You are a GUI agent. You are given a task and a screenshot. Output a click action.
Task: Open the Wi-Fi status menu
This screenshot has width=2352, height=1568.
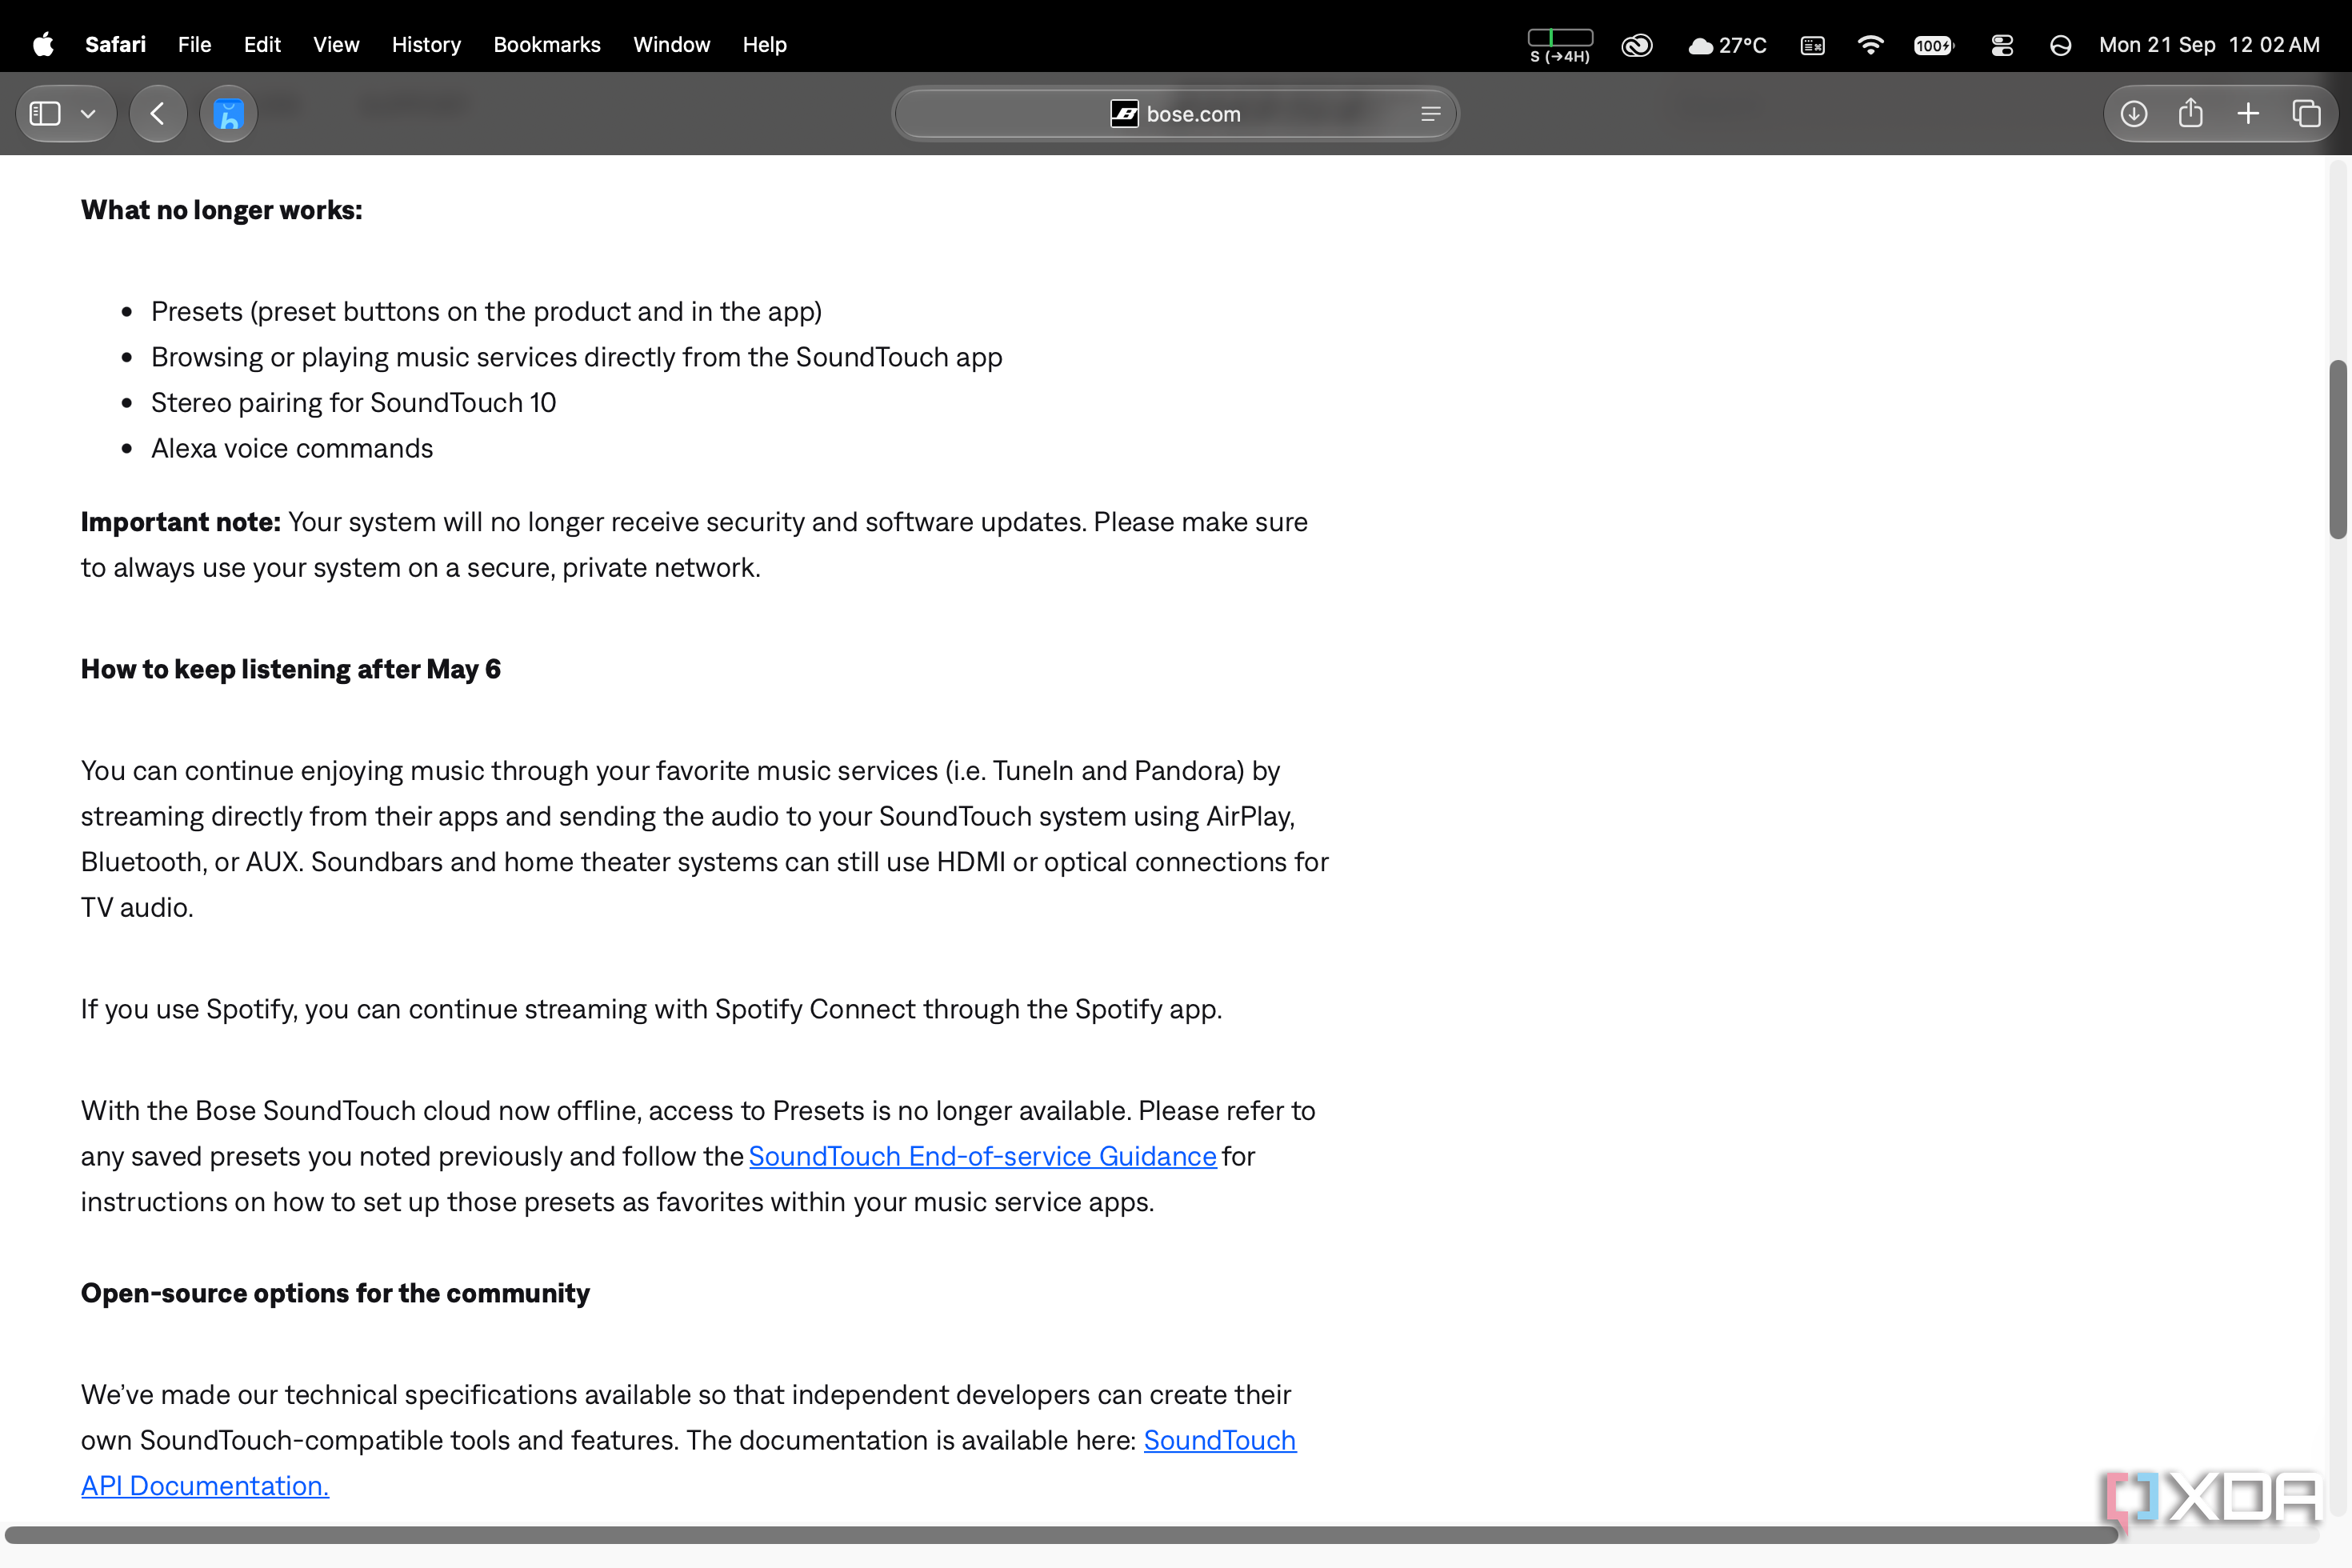coord(1870,45)
